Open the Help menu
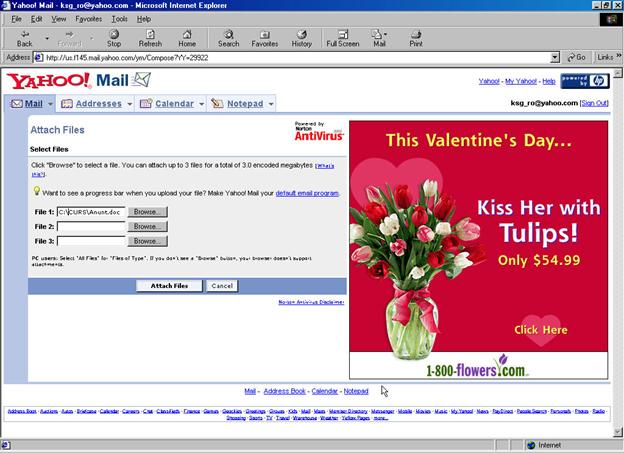 point(144,19)
